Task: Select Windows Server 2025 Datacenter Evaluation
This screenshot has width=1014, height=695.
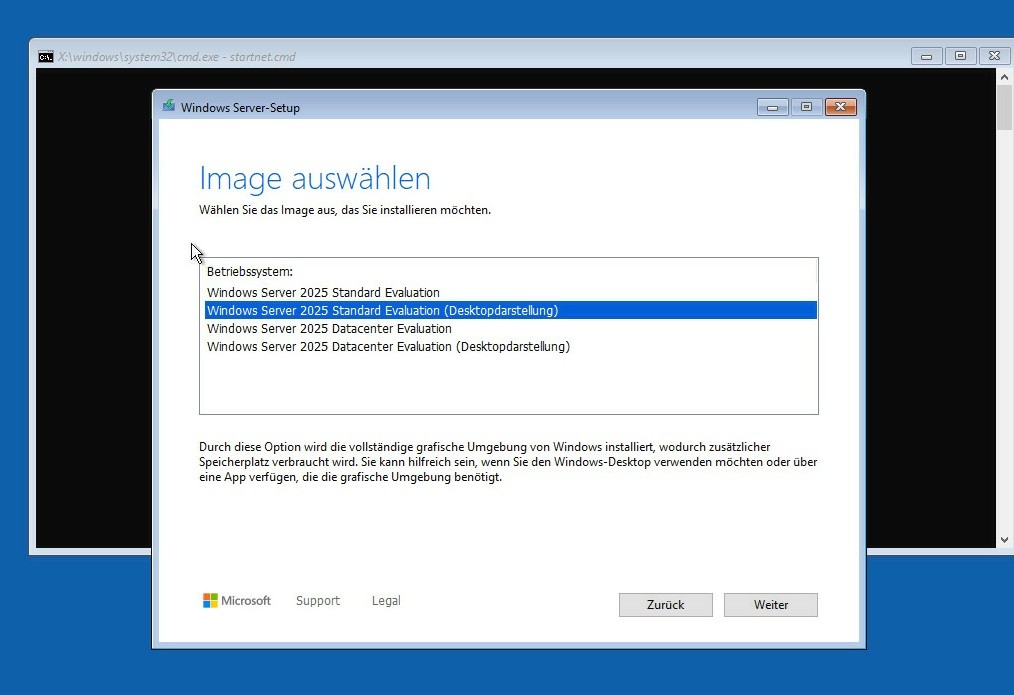Action: point(510,328)
